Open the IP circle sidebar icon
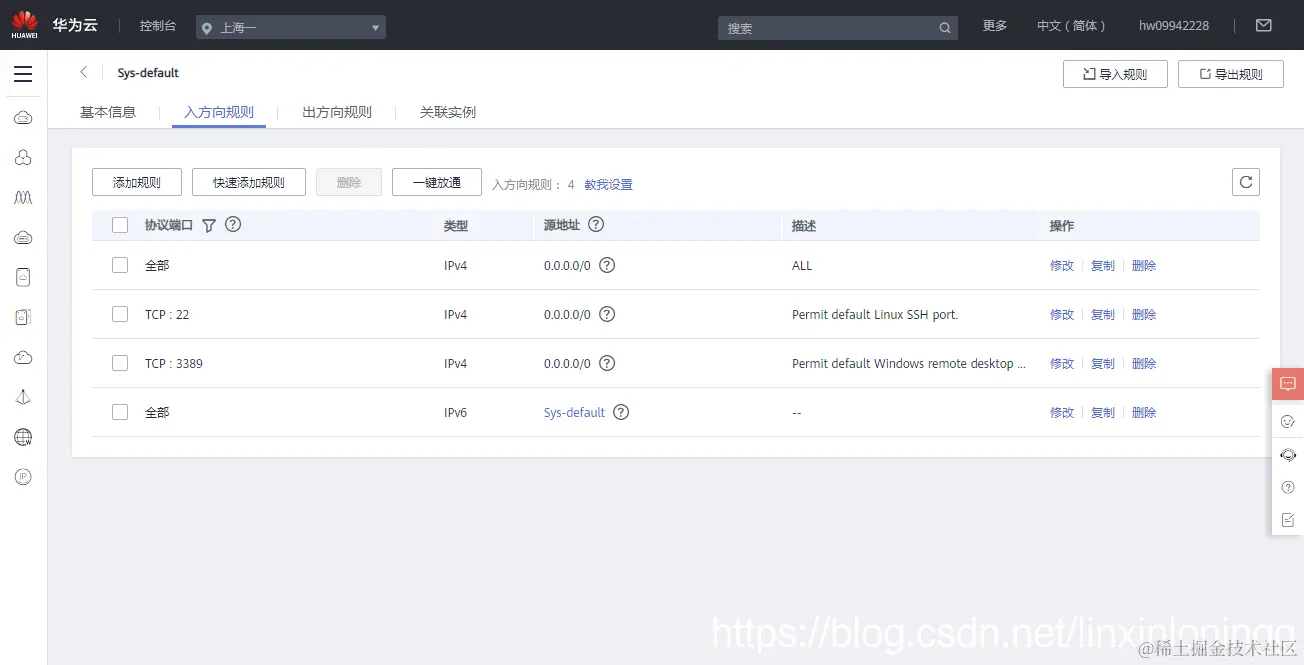This screenshot has height=665, width=1304. (x=23, y=477)
